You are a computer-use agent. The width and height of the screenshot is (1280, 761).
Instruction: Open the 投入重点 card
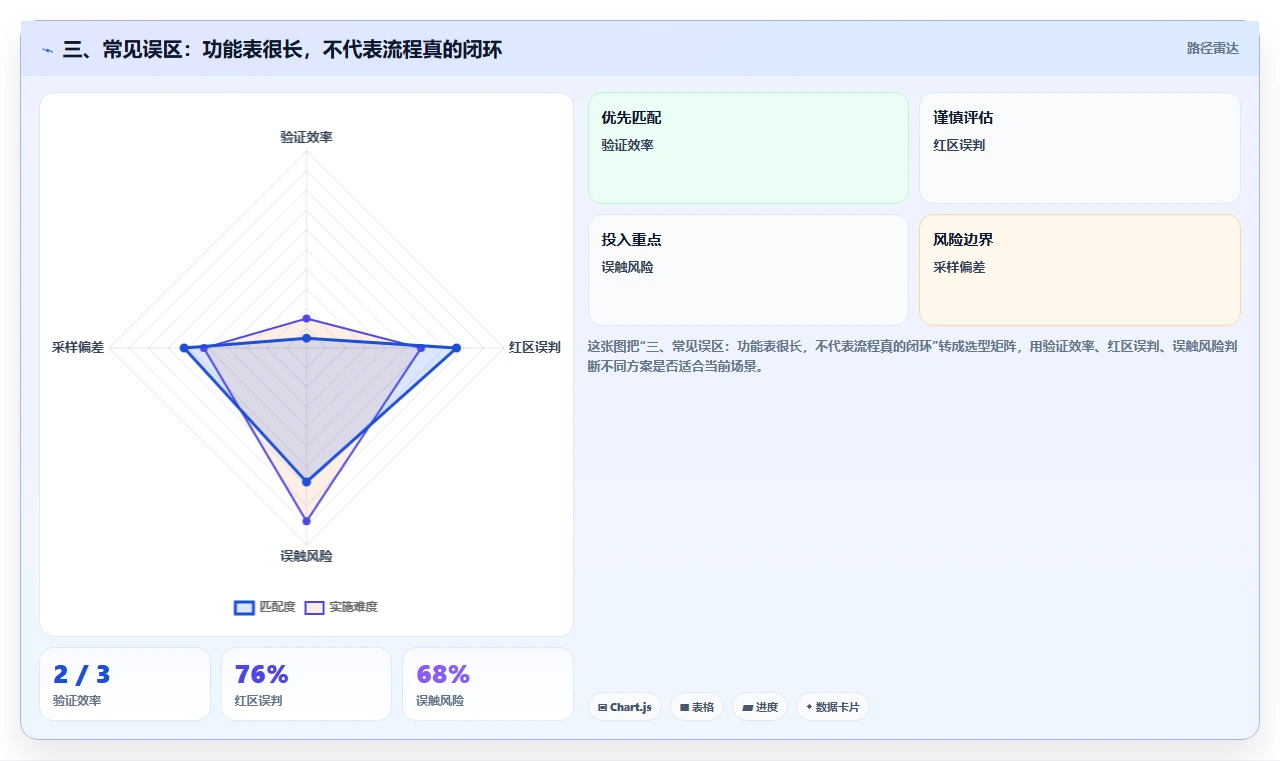tap(748, 270)
